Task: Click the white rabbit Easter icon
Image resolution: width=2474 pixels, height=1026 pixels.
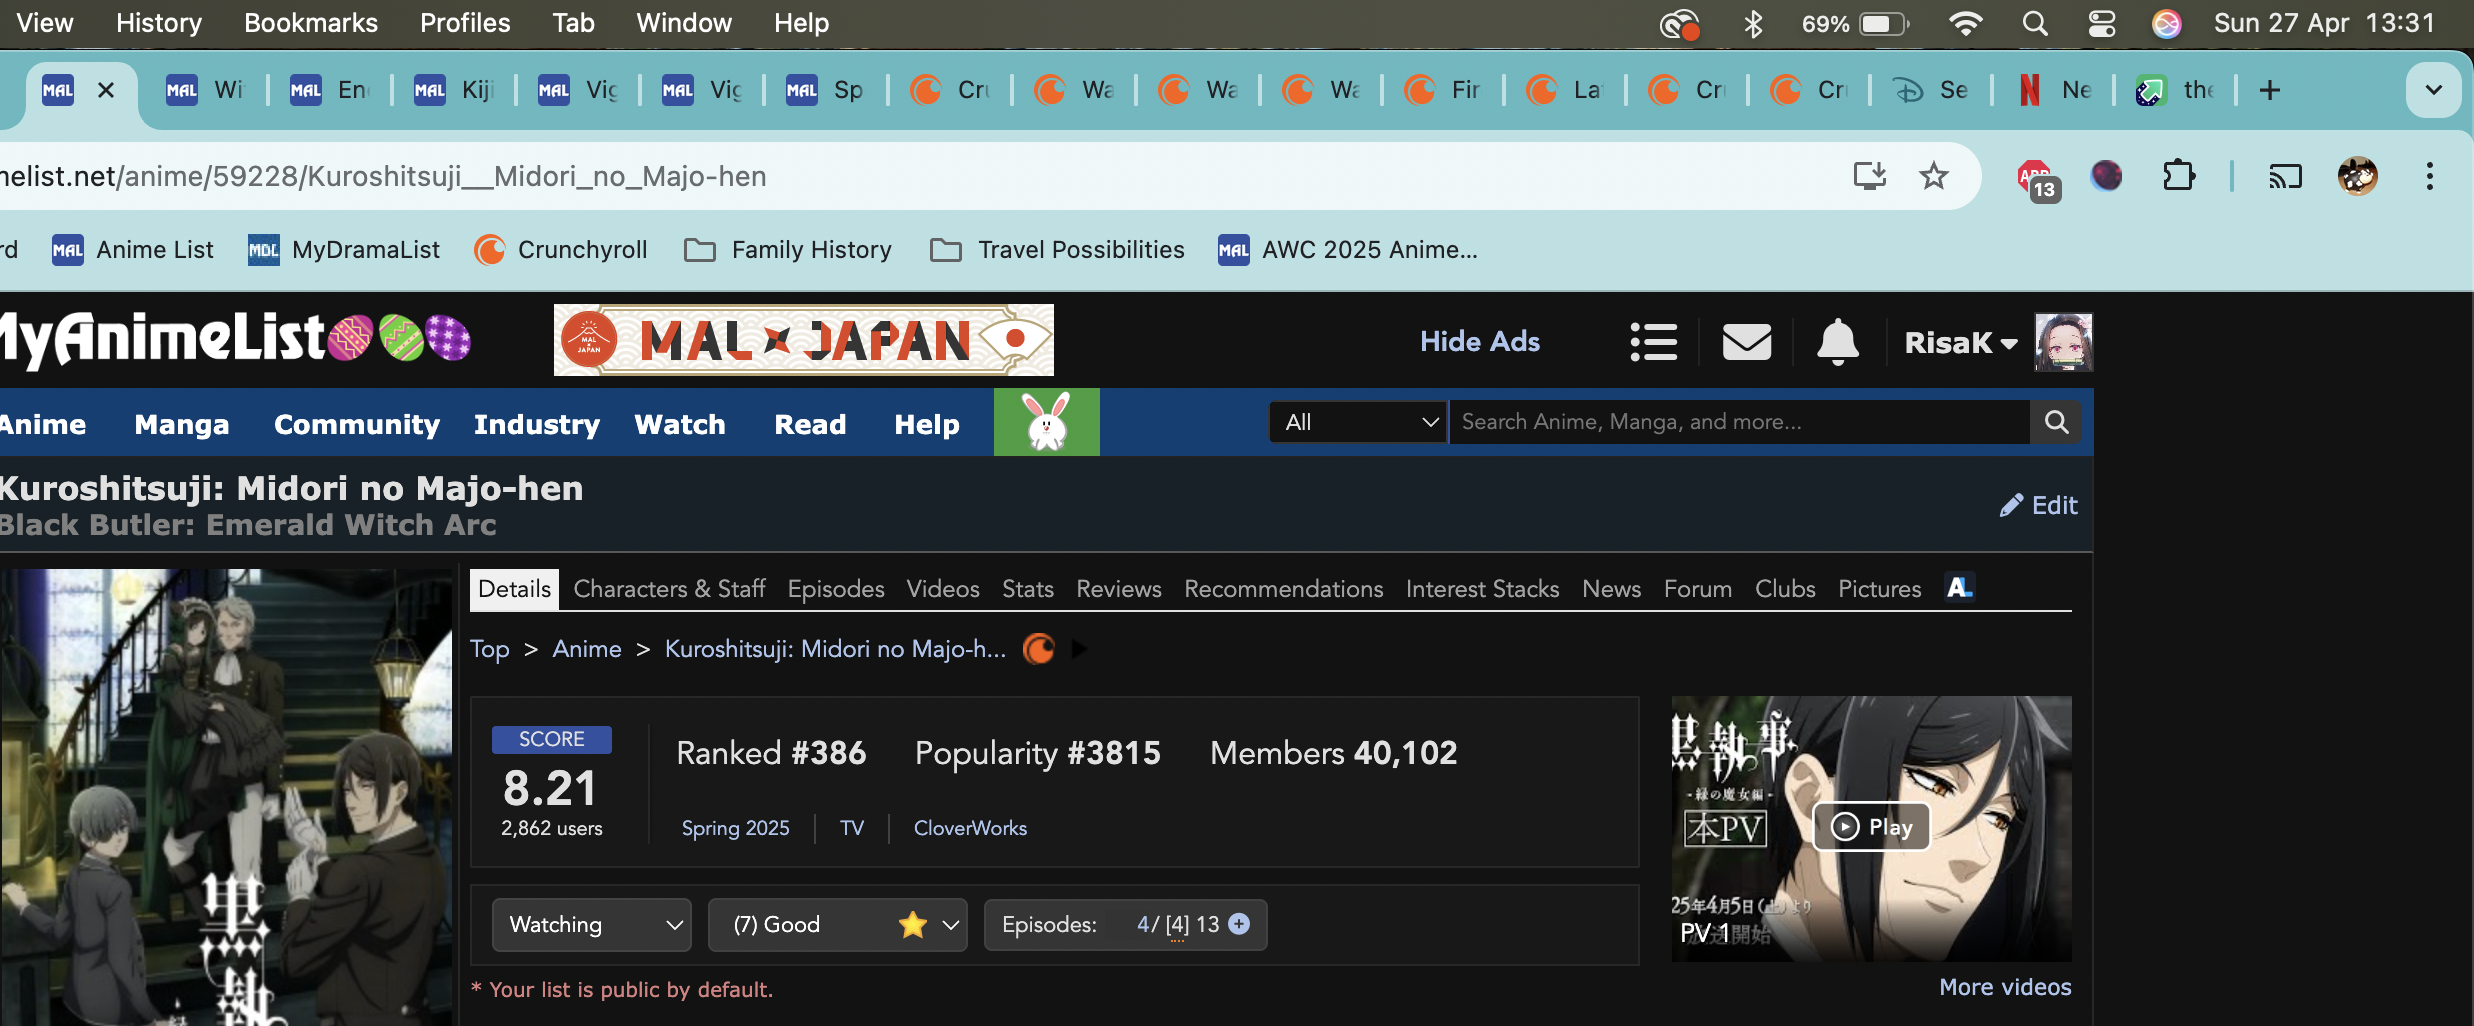Action: (x=1046, y=422)
